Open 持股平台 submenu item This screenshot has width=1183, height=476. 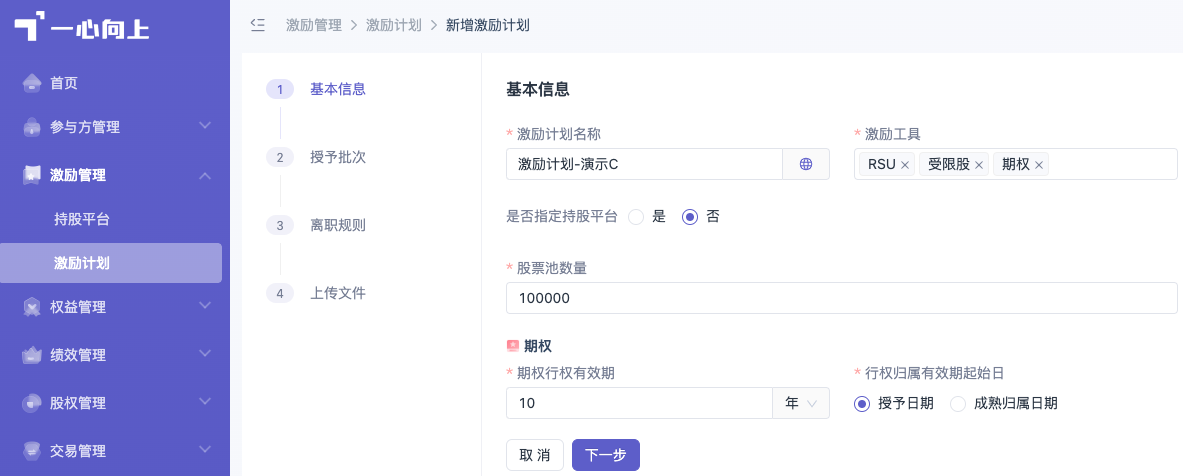[82, 220]
